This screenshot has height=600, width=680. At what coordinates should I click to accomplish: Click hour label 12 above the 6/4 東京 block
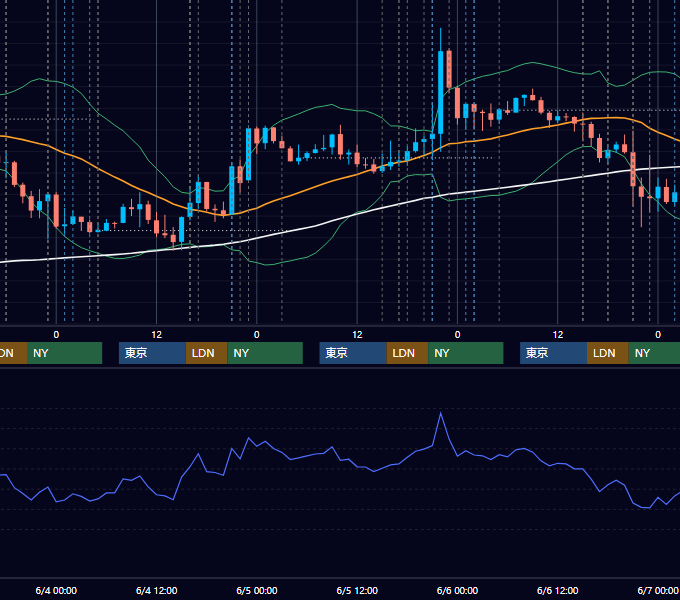point(157,335)
